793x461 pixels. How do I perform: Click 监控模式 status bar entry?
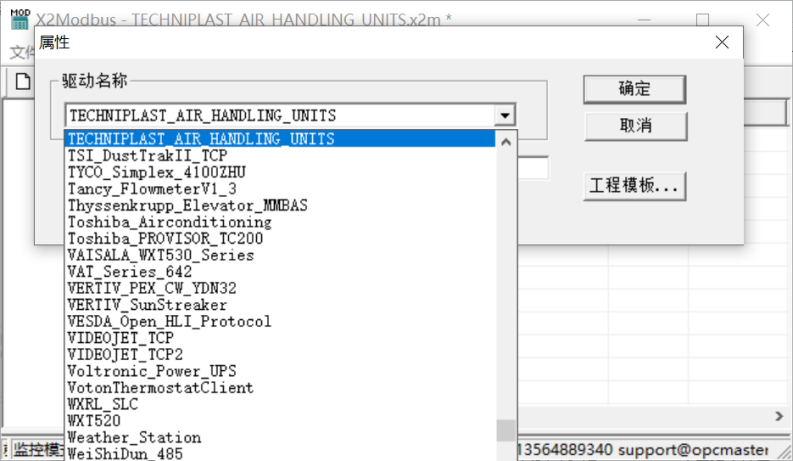pos(37,449)
